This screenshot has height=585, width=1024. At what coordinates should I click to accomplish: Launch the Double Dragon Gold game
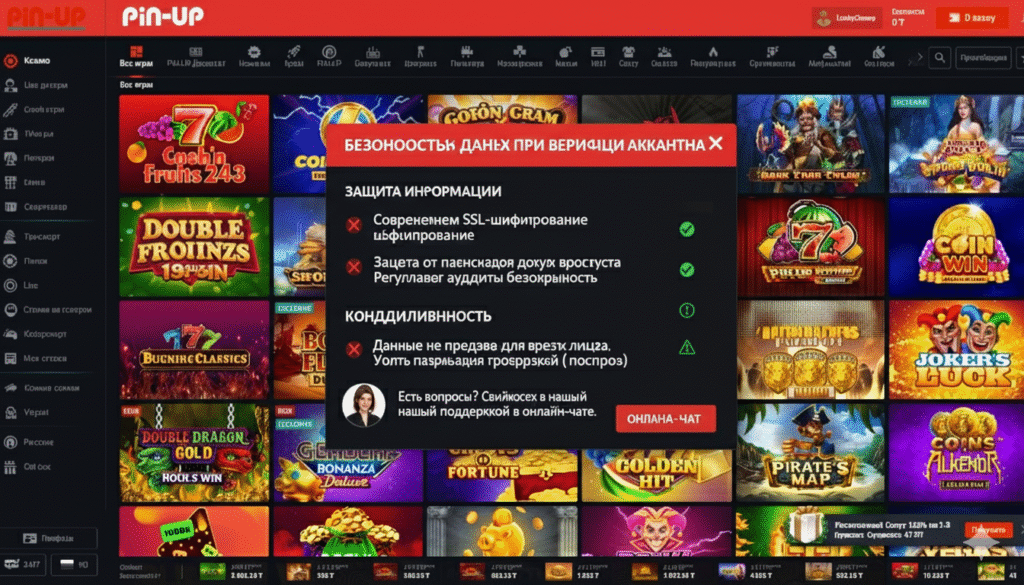click(194, 452)
